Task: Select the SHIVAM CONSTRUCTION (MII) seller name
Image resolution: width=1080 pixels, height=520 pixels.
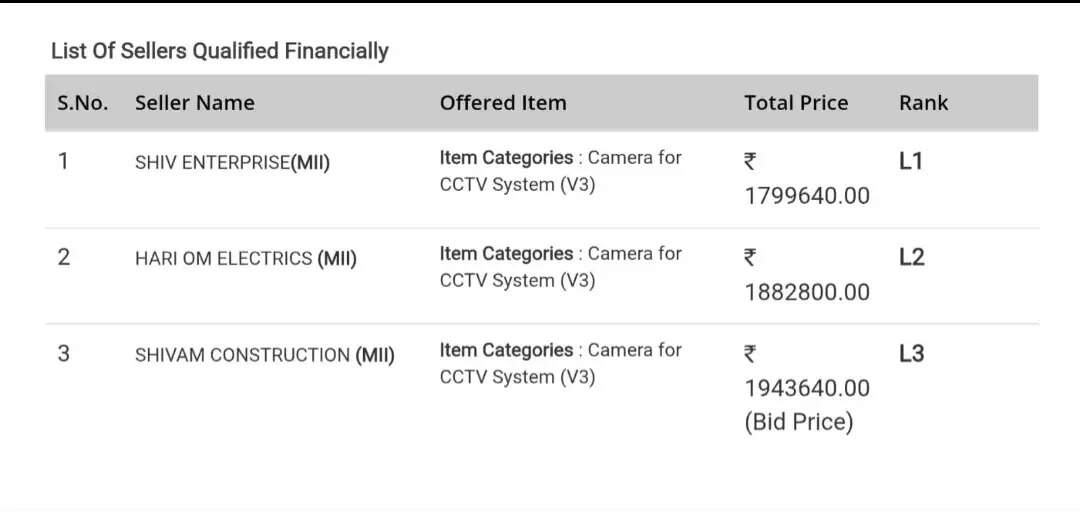Action: 265,355
